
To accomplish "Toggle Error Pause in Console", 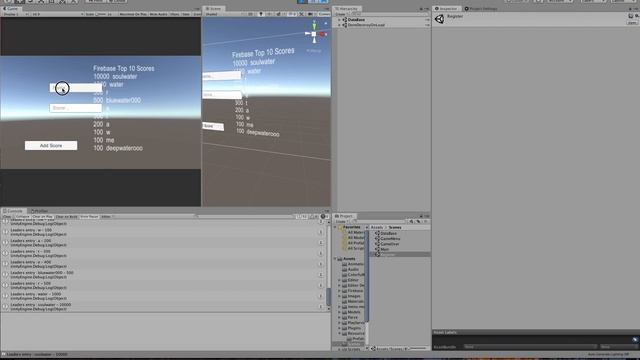I will (x=89, y=217).
